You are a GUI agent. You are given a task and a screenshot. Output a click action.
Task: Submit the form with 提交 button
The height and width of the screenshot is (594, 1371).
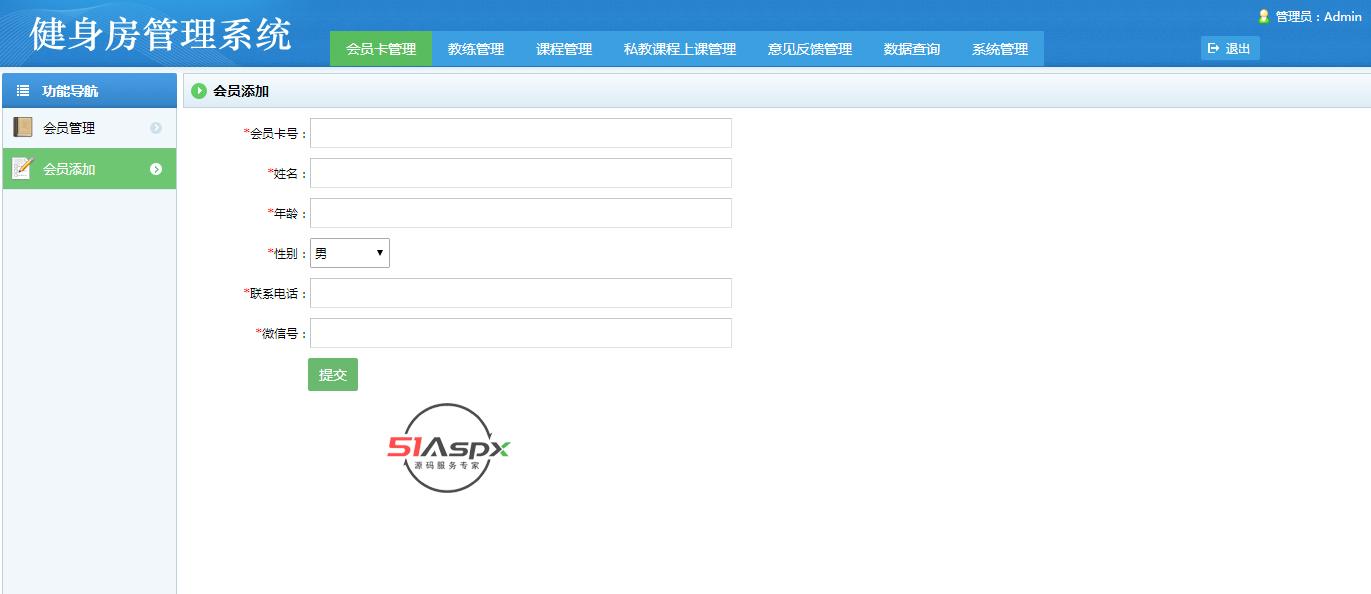pos(333,375)
